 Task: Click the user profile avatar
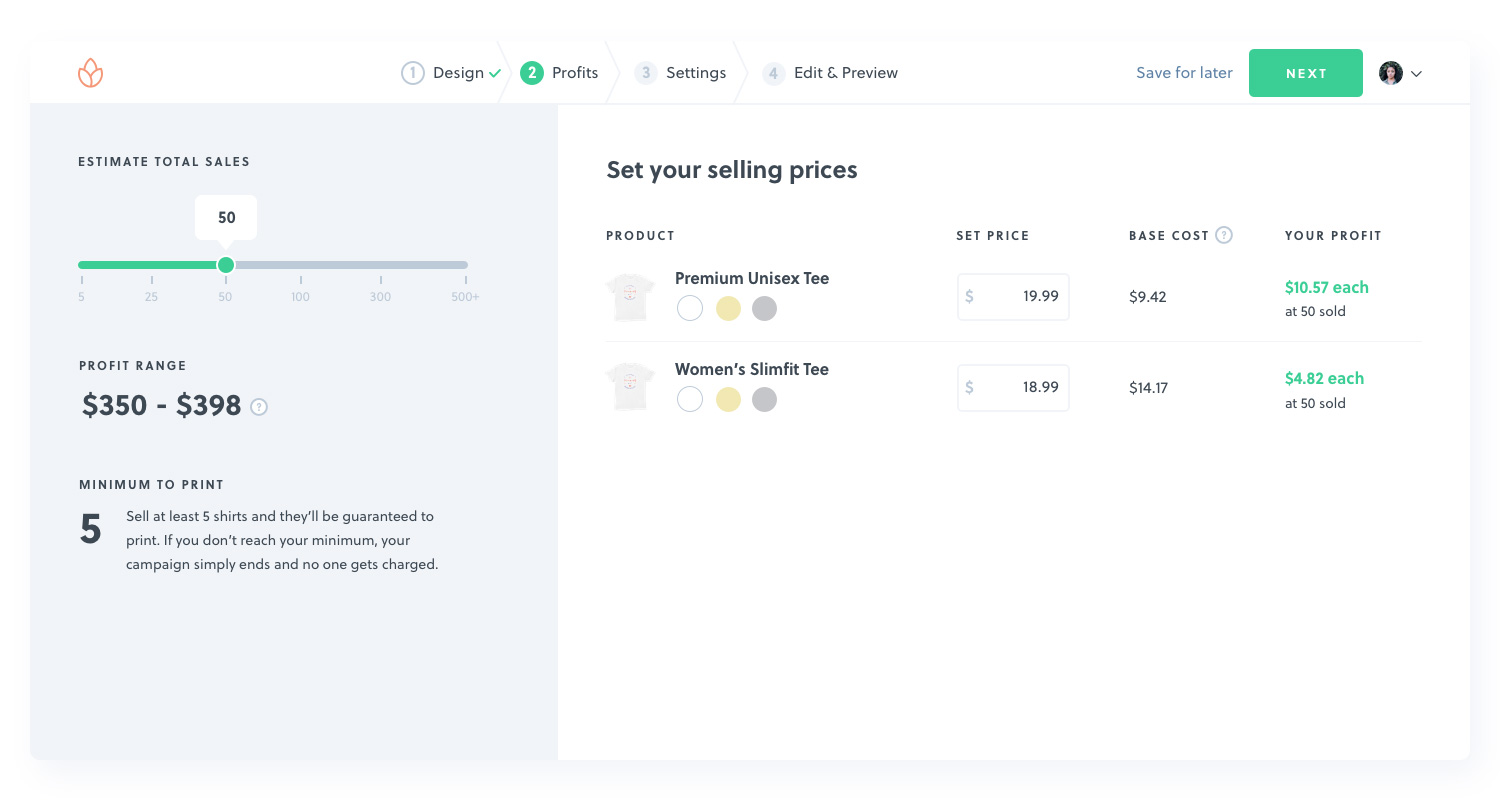pos(1390,73)
